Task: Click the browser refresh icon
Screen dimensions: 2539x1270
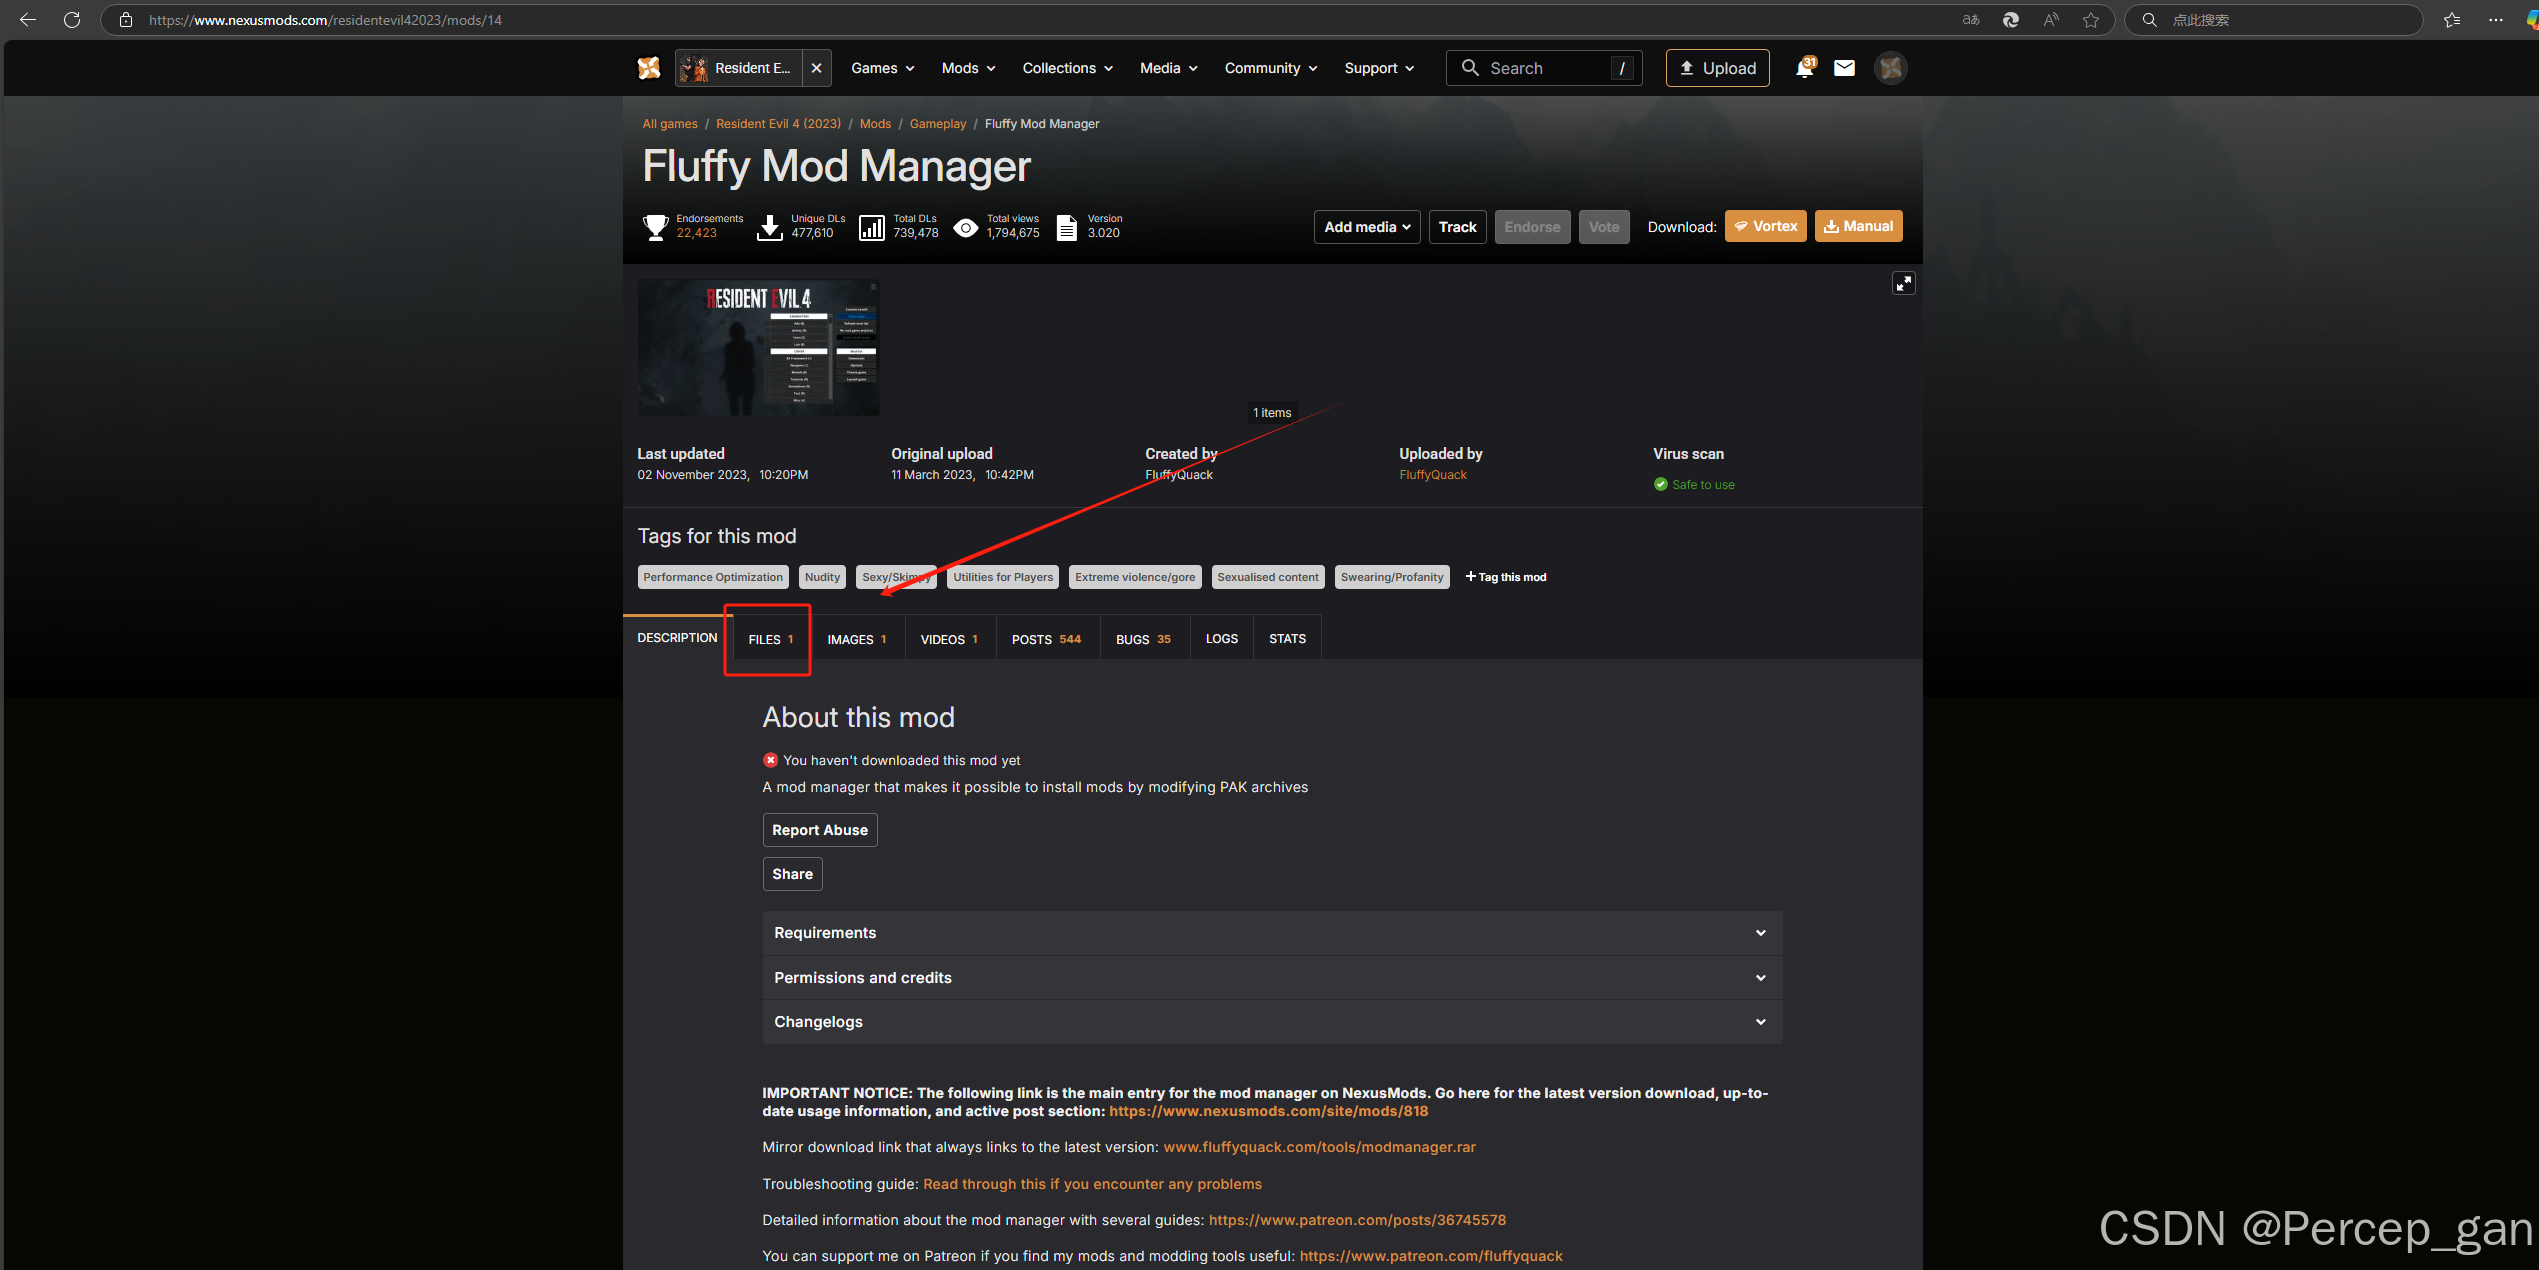Action: pyautogui.click(x=72, y=20)
